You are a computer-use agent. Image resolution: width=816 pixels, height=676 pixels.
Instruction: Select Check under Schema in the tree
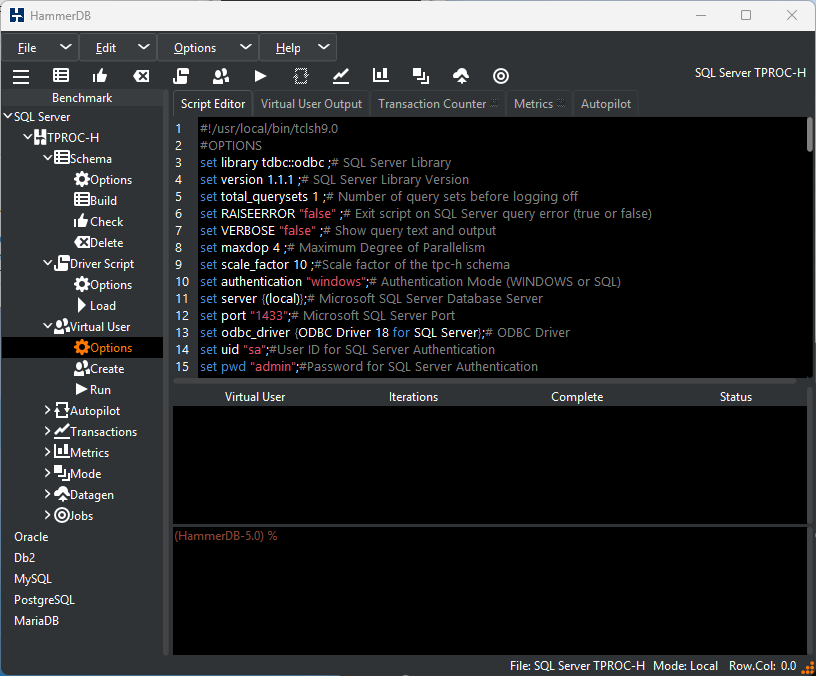pos(98,222)
